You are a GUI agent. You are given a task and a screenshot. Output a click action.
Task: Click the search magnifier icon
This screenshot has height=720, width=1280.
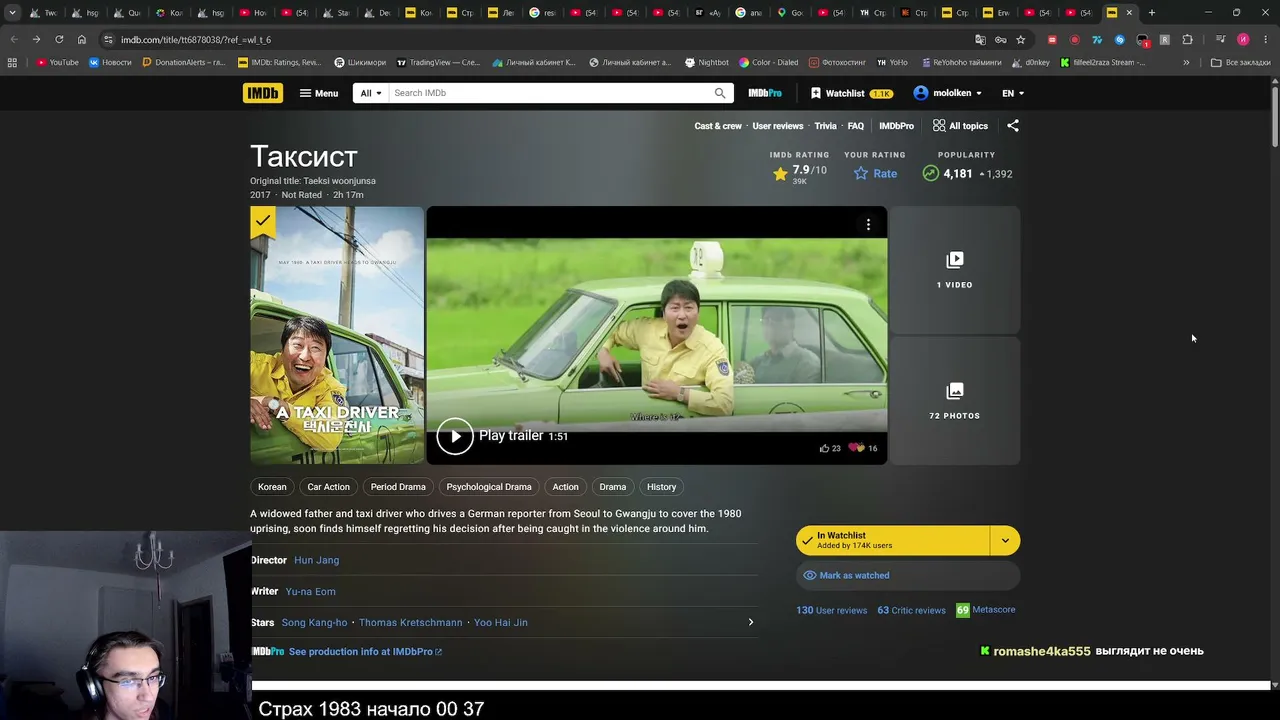(x=720, y=93)
